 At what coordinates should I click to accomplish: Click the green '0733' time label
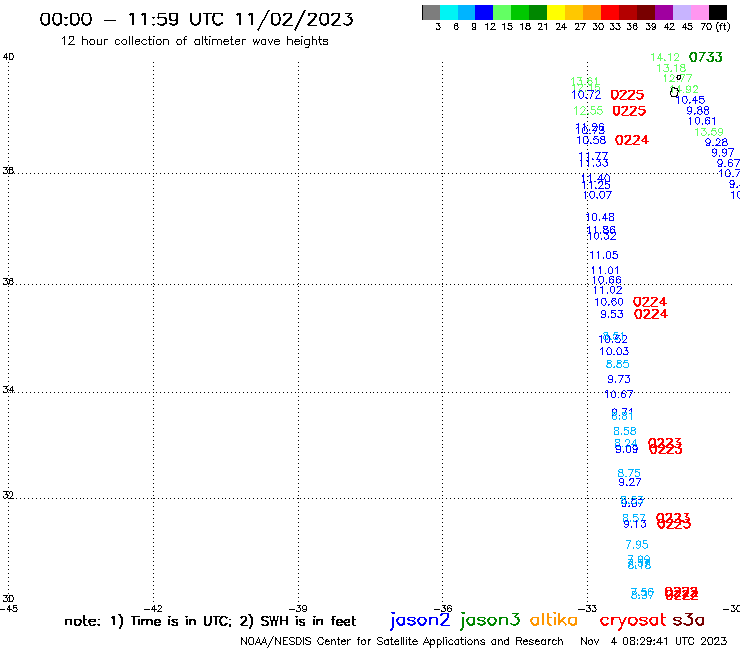tap(706, 57)
